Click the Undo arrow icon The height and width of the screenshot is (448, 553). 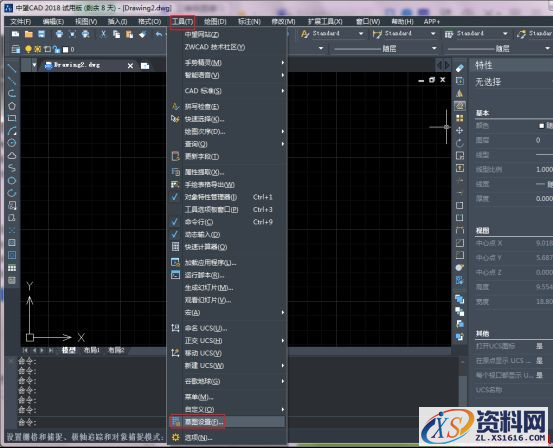159,34
